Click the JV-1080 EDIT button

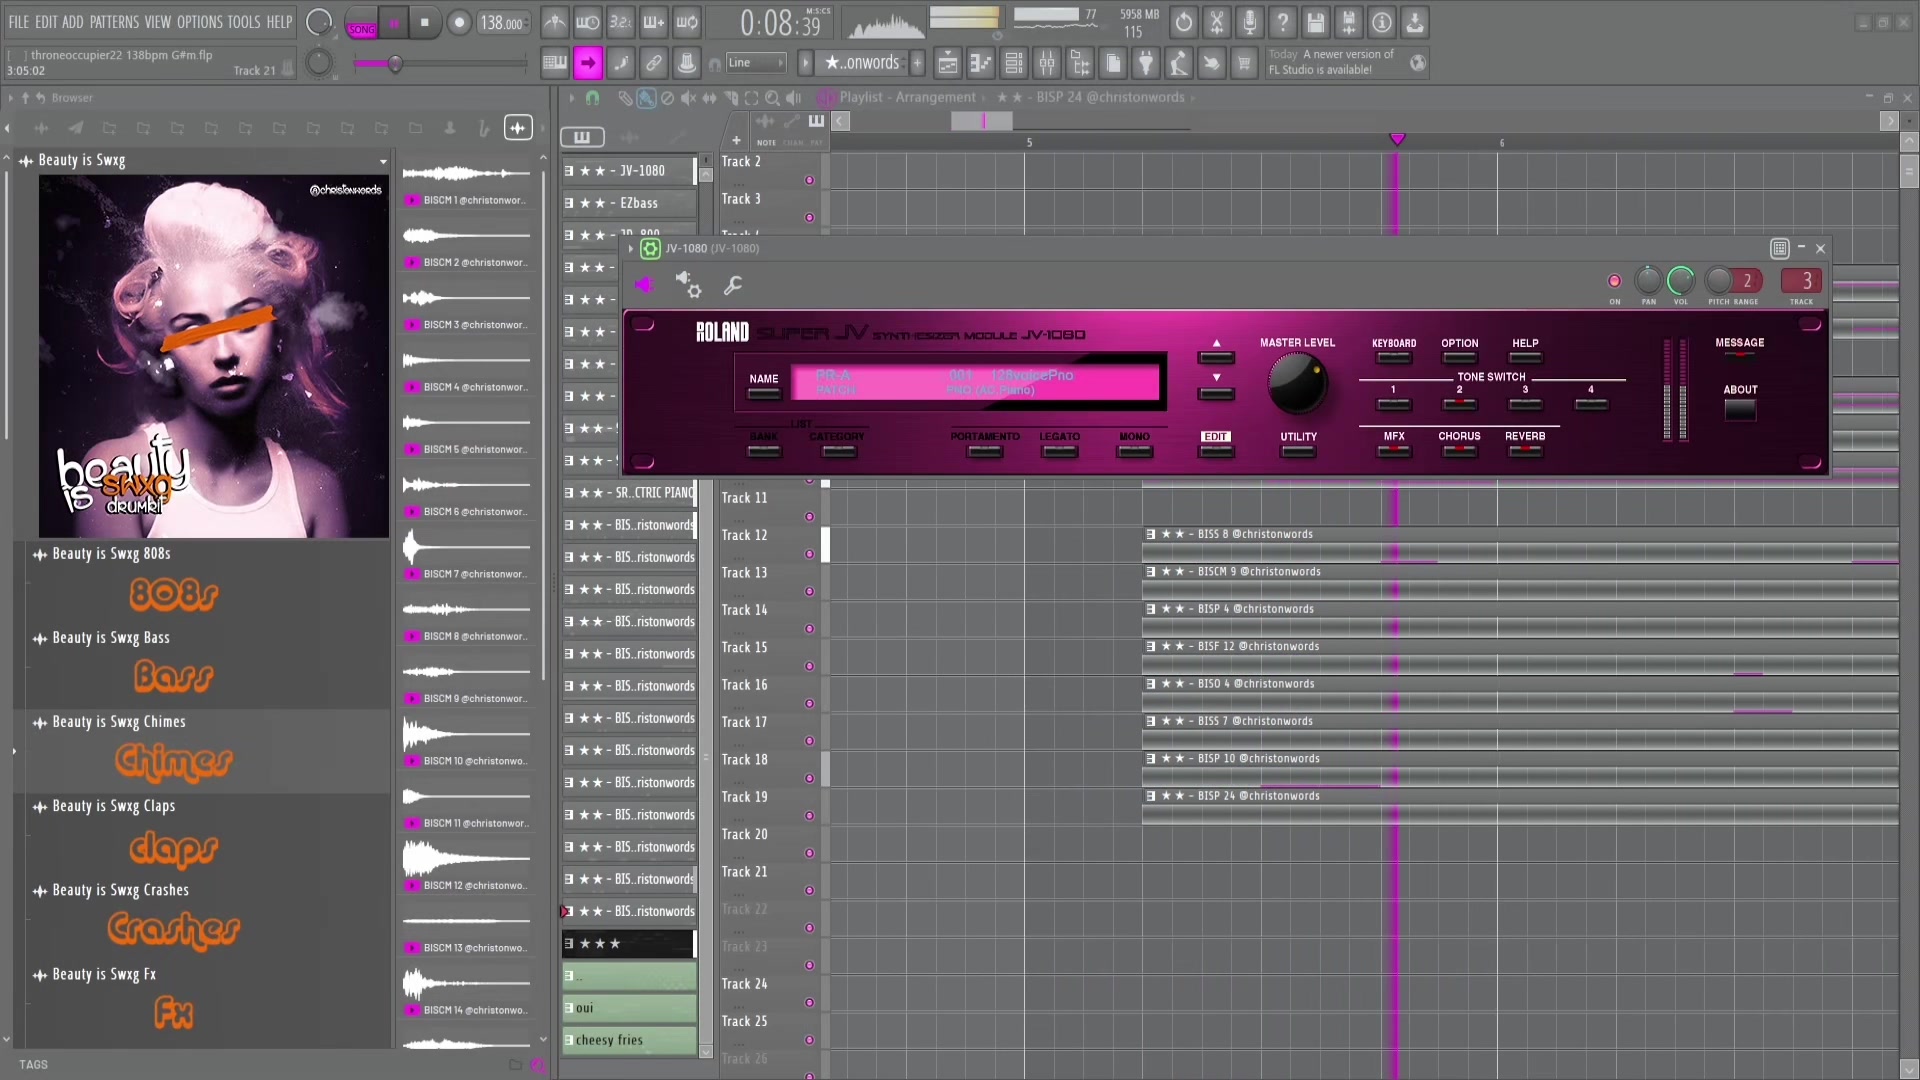click(1216, 451)
